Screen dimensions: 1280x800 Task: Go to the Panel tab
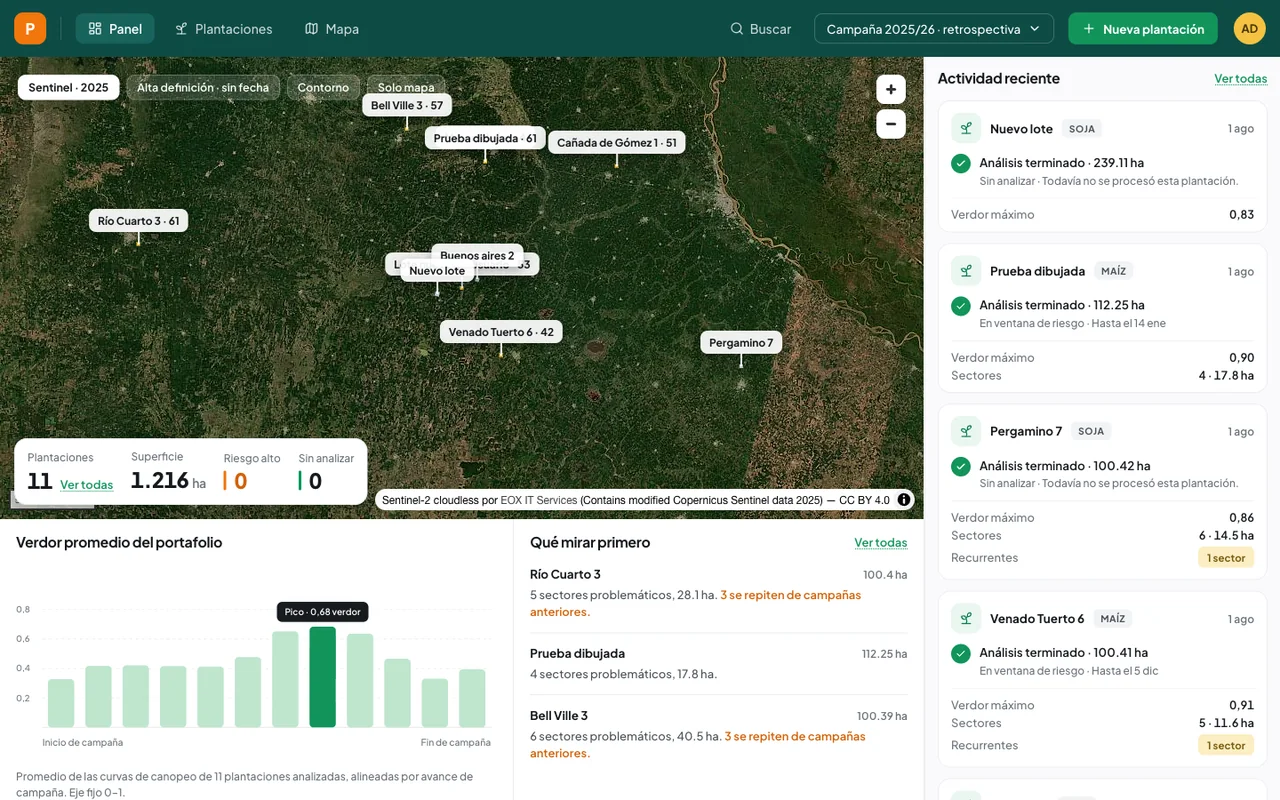(x=115, y=29)
